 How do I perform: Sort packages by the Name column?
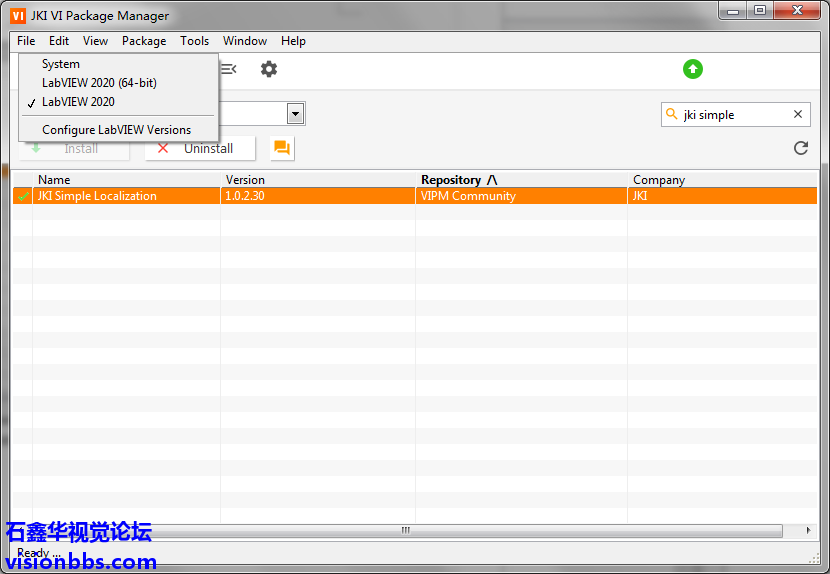click(54, 180)
